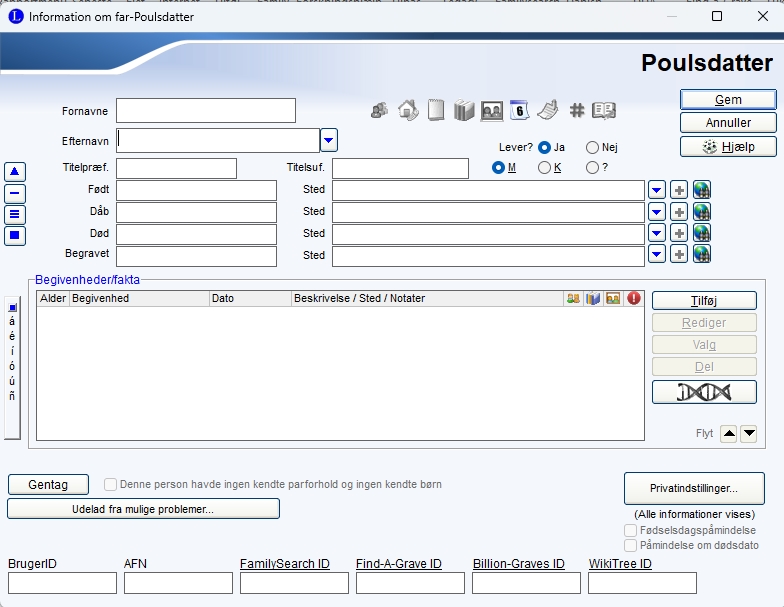Open the Født Sted dropdown arrow

[x=656, y=190]
